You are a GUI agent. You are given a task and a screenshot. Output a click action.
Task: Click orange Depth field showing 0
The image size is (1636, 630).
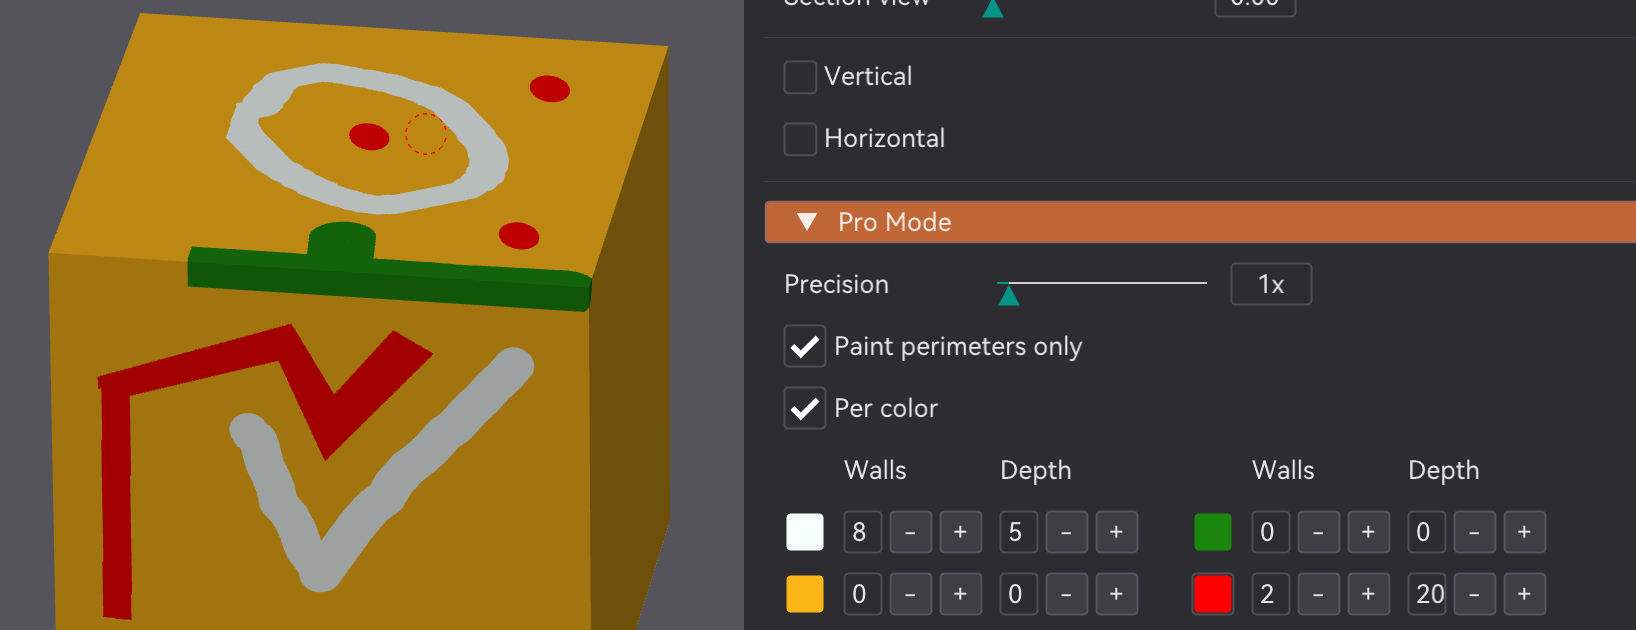pyautogui.click(x=1018, y=594)
